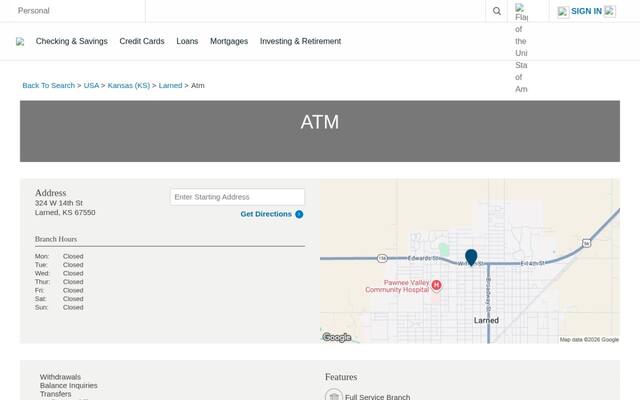Image resolution: width=640 pixels, height=400 pixels.
Task: Click Back To Search breadcrumb
Action: pos(49,85)
